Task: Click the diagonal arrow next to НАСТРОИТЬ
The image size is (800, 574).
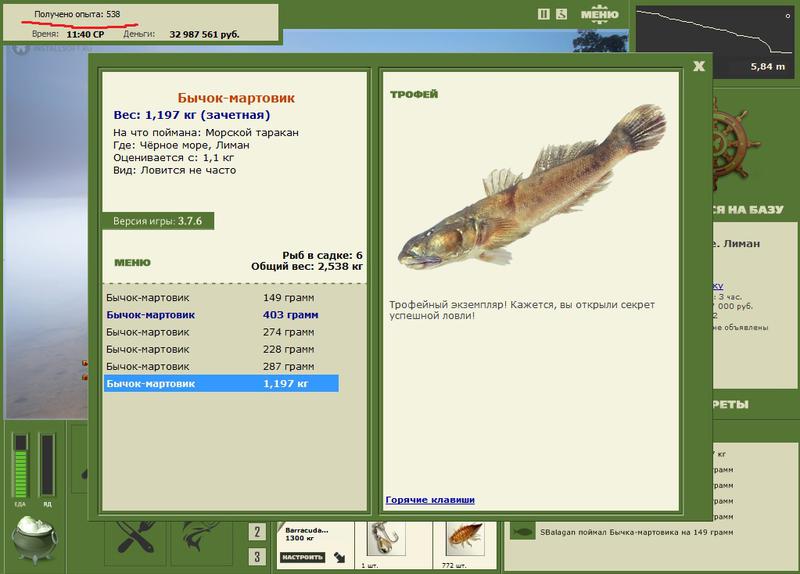Action: click(x=340, y=557)
